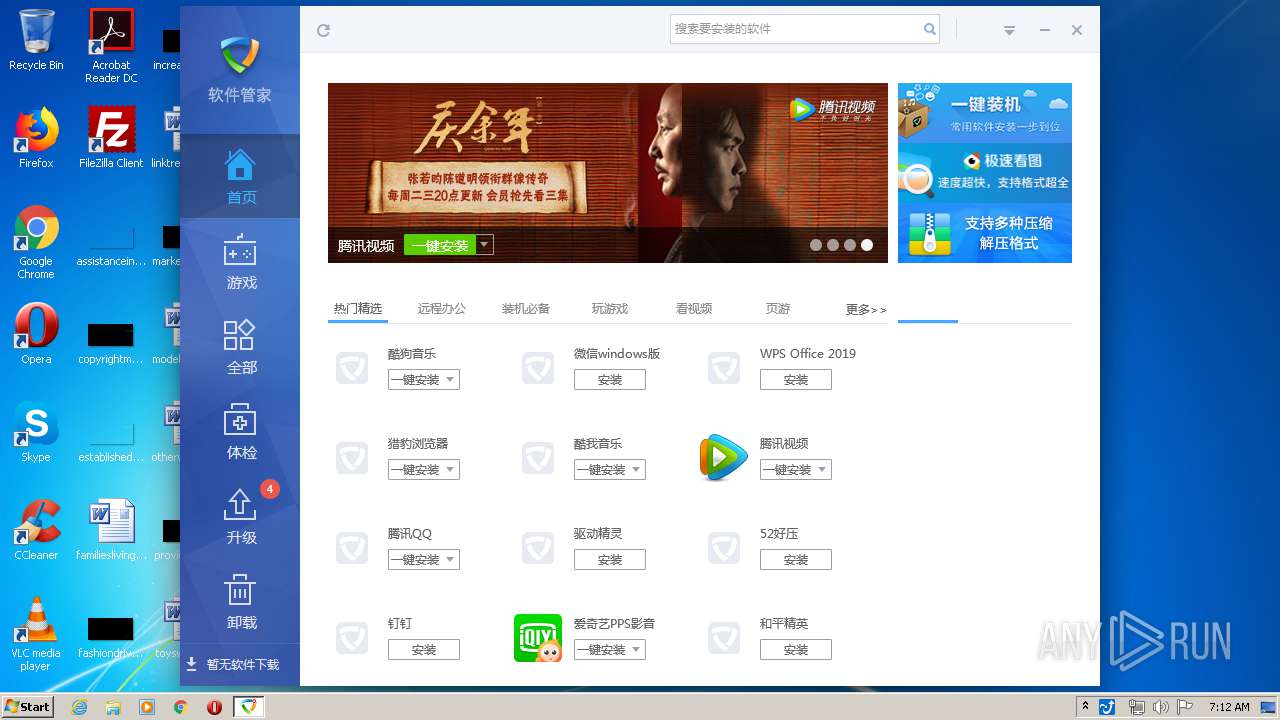Expand 酷我音乐 install dropdown arrow
1280x720 pixels.
pyautogui.click(x=637, y=470)
